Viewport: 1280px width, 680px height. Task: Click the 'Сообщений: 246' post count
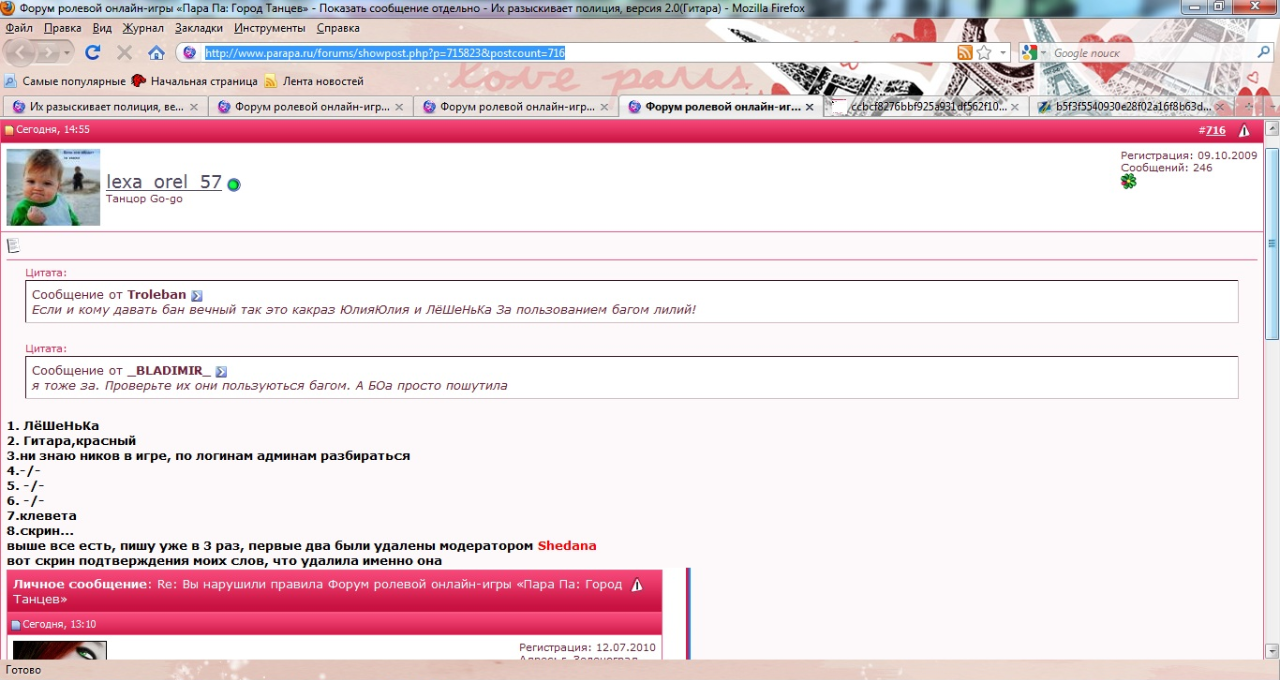1166,168
